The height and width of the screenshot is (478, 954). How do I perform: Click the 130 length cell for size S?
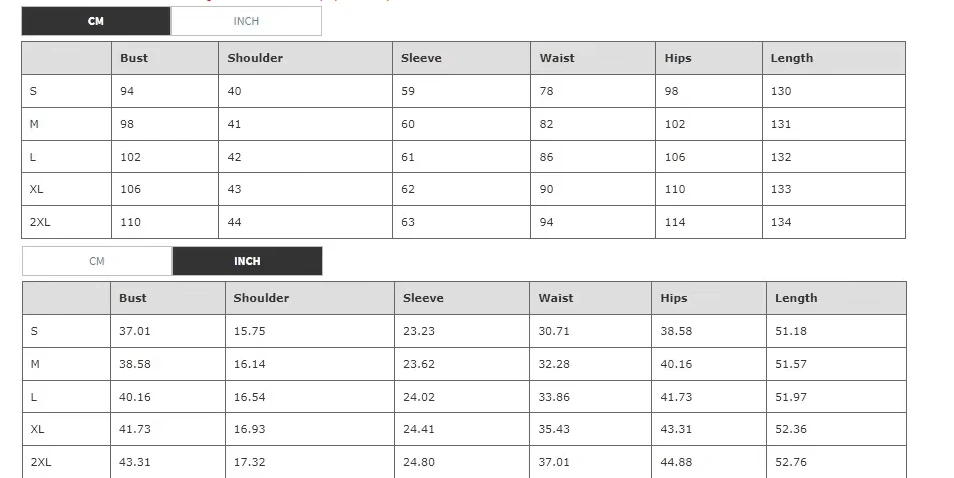pos(781,91)
